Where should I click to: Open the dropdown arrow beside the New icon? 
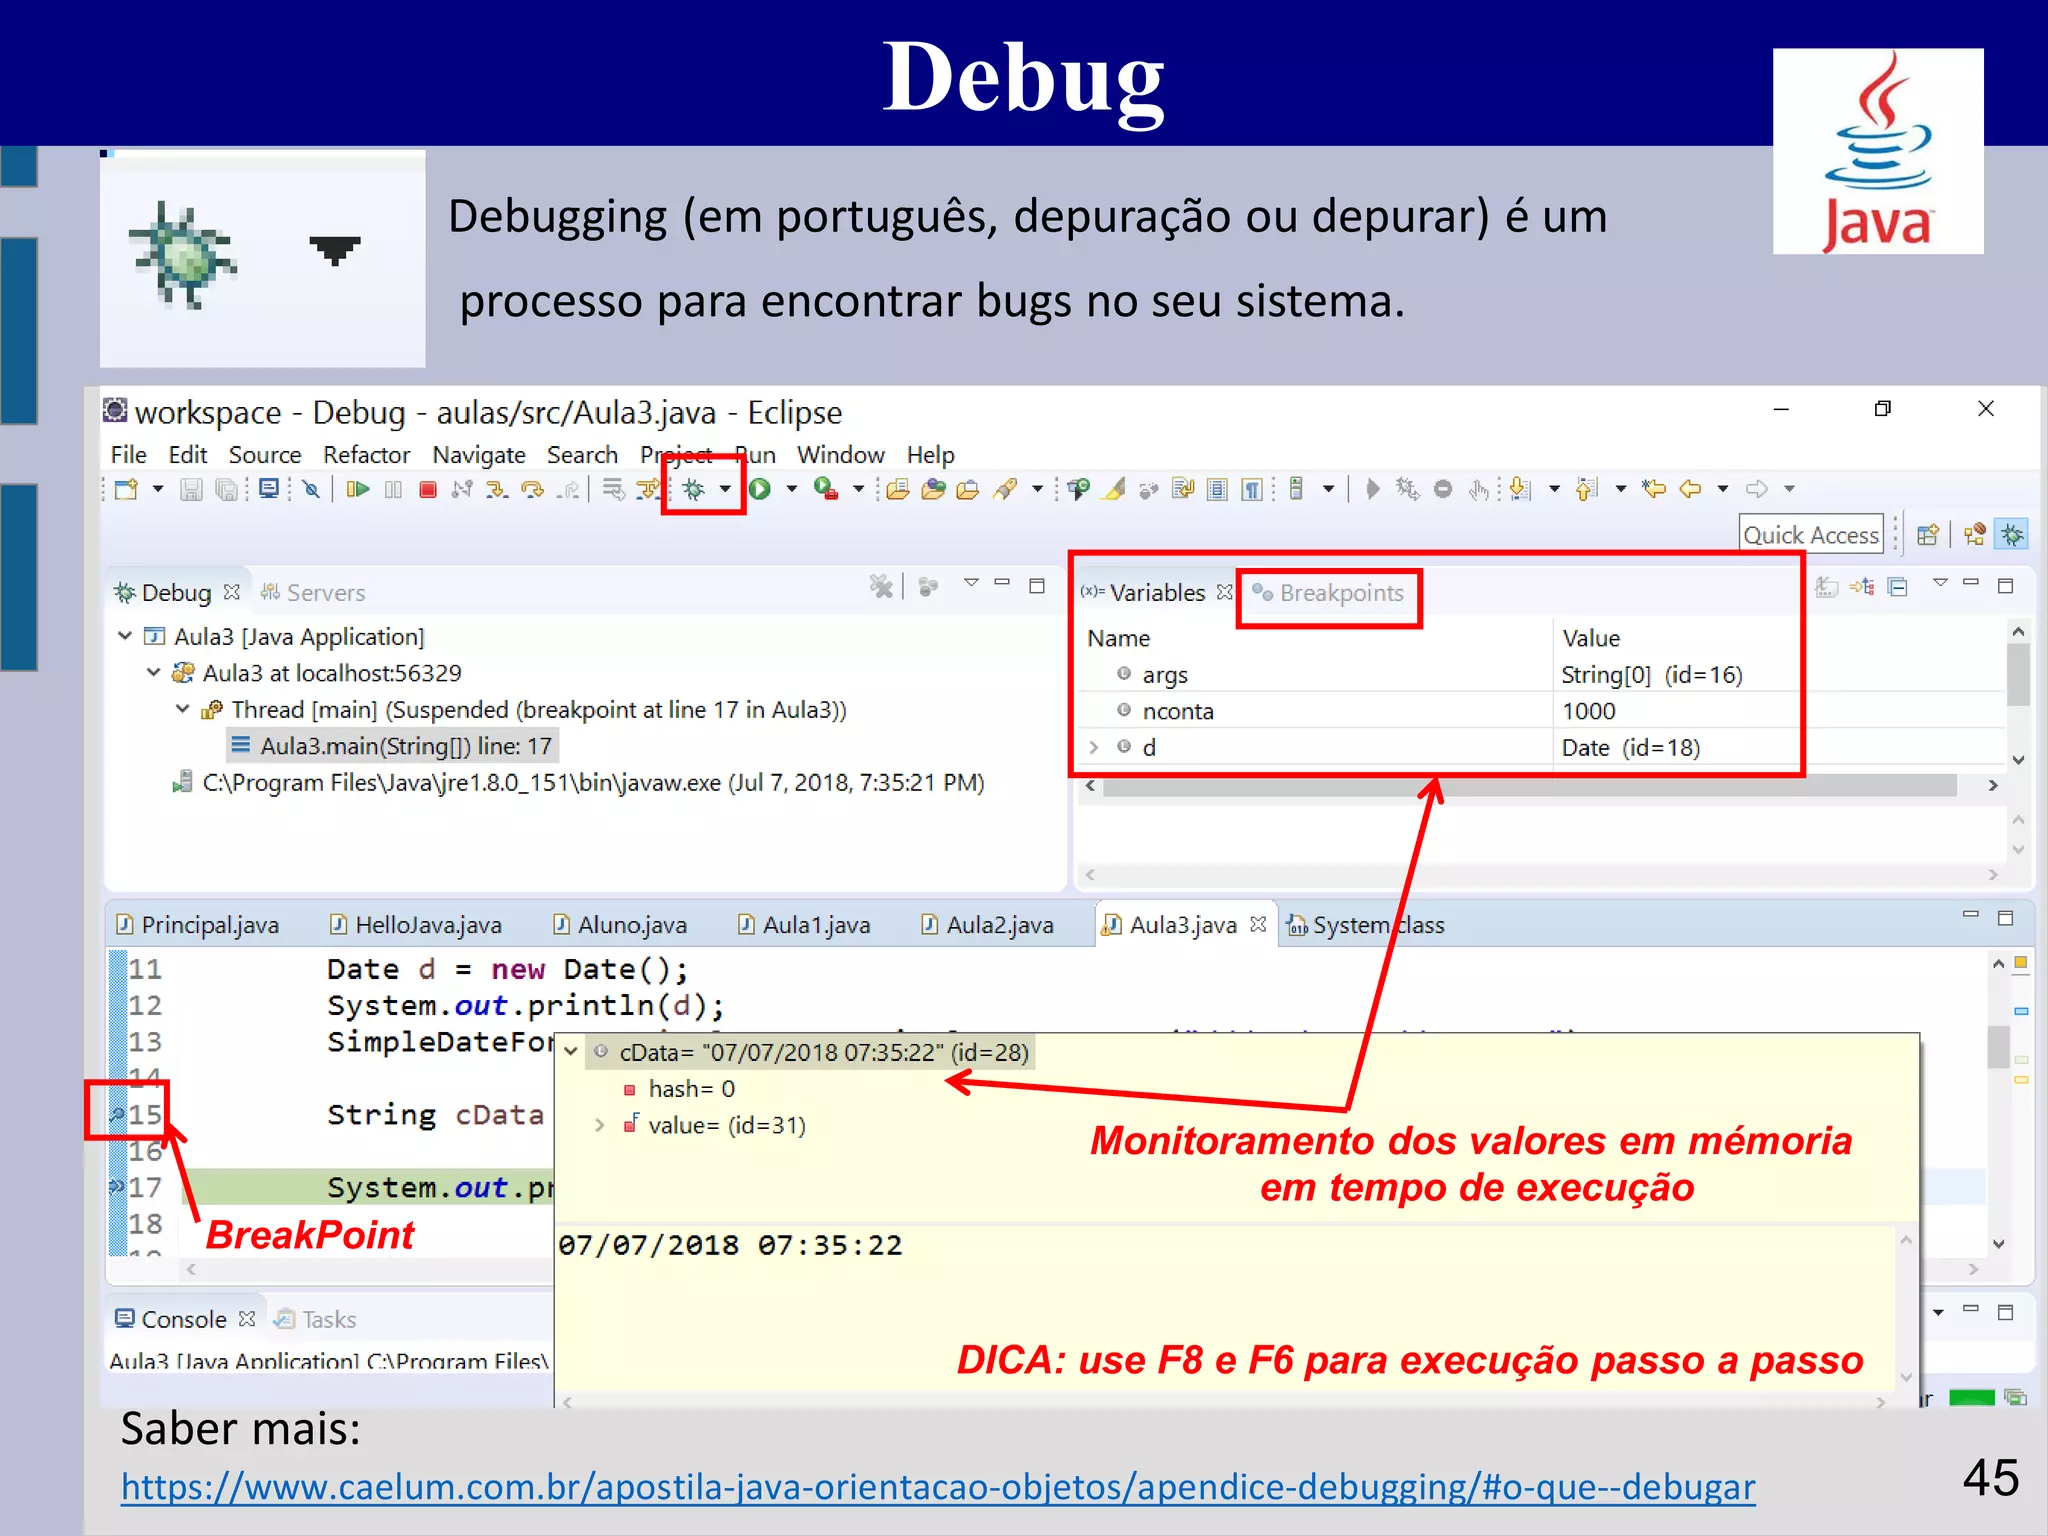tap(157, 489)
